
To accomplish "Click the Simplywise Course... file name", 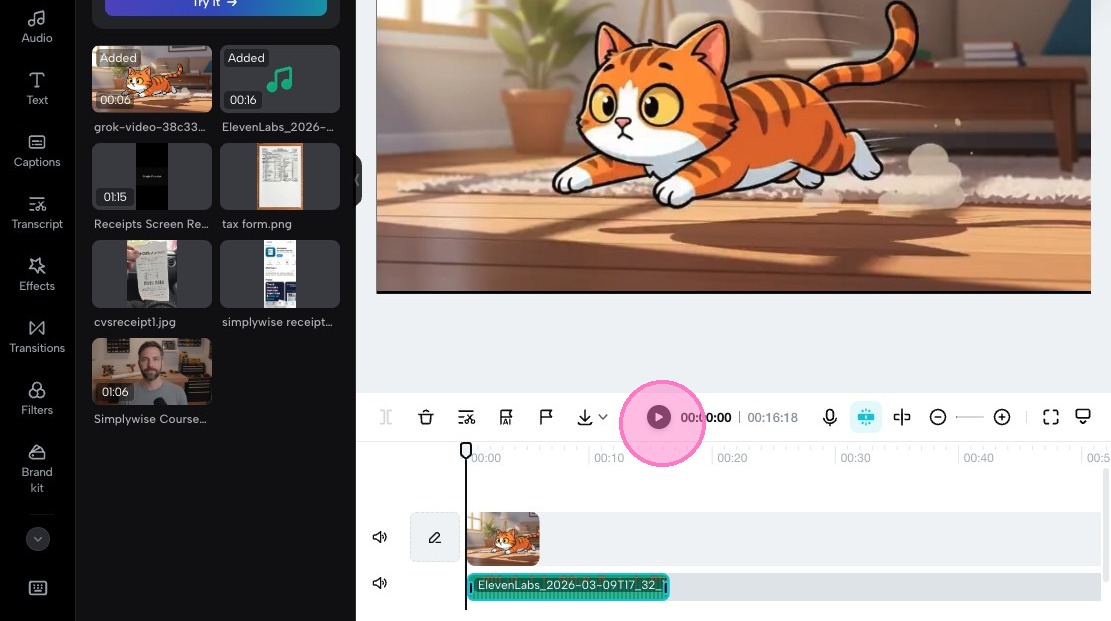I will click(x=150, y=419).
